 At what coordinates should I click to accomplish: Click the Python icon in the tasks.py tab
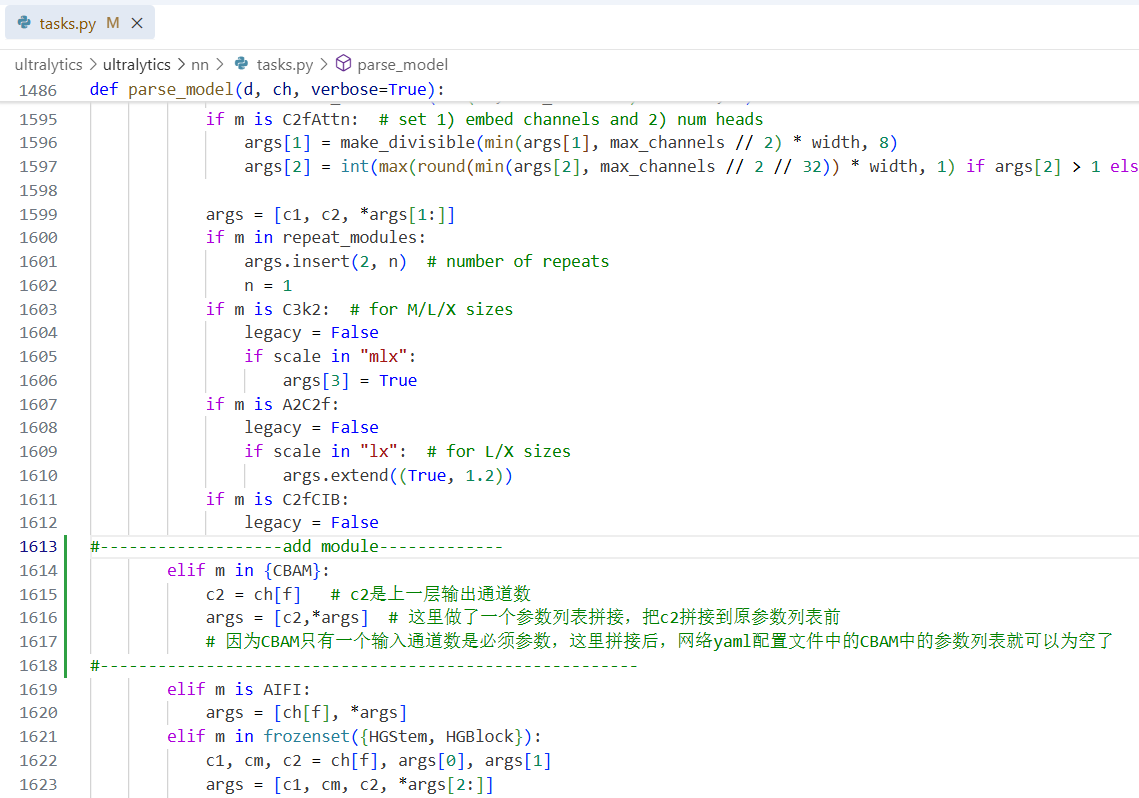[x=26, y=20]
